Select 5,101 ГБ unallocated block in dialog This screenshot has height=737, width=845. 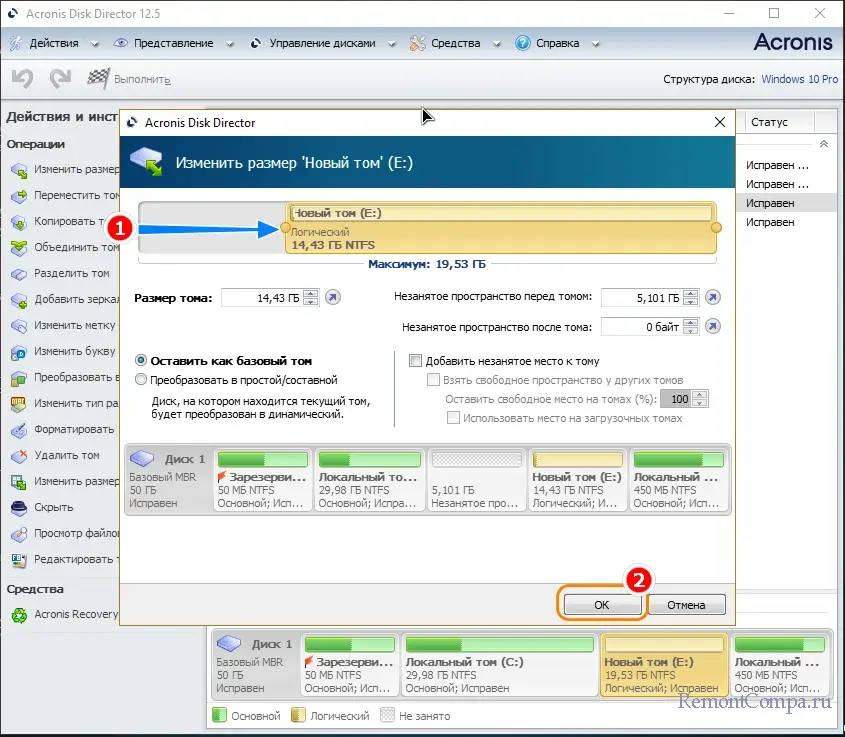coord(477,480)
